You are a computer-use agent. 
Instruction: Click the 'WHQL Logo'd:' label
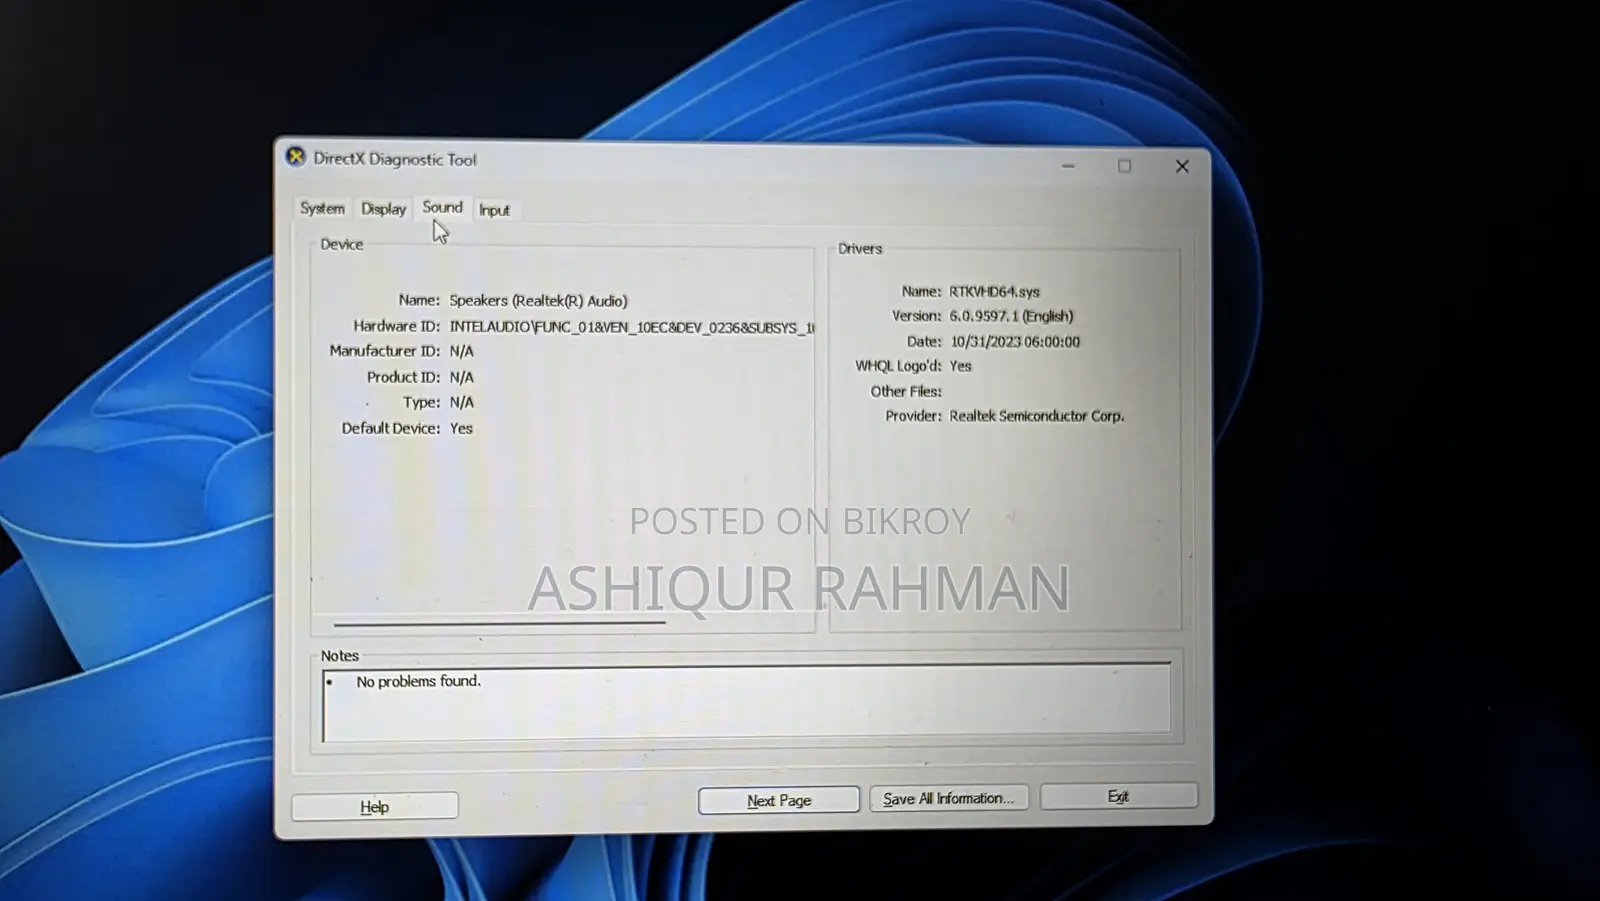tap(898, 366)
